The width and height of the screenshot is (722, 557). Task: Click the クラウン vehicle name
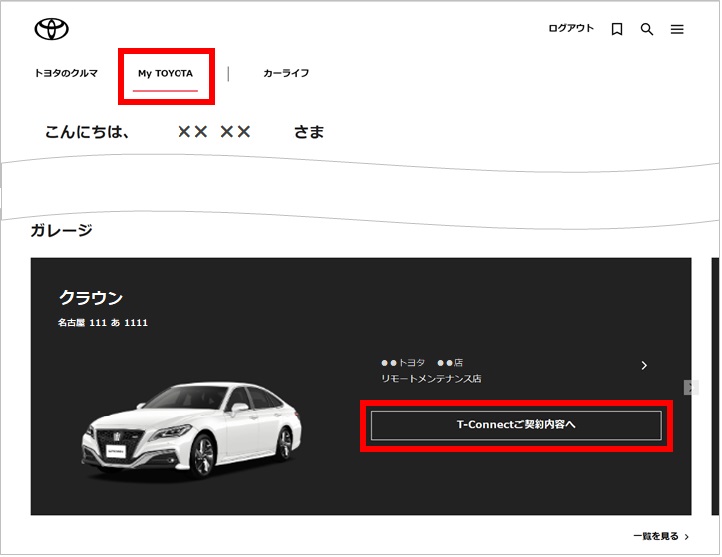pos(91,298)
